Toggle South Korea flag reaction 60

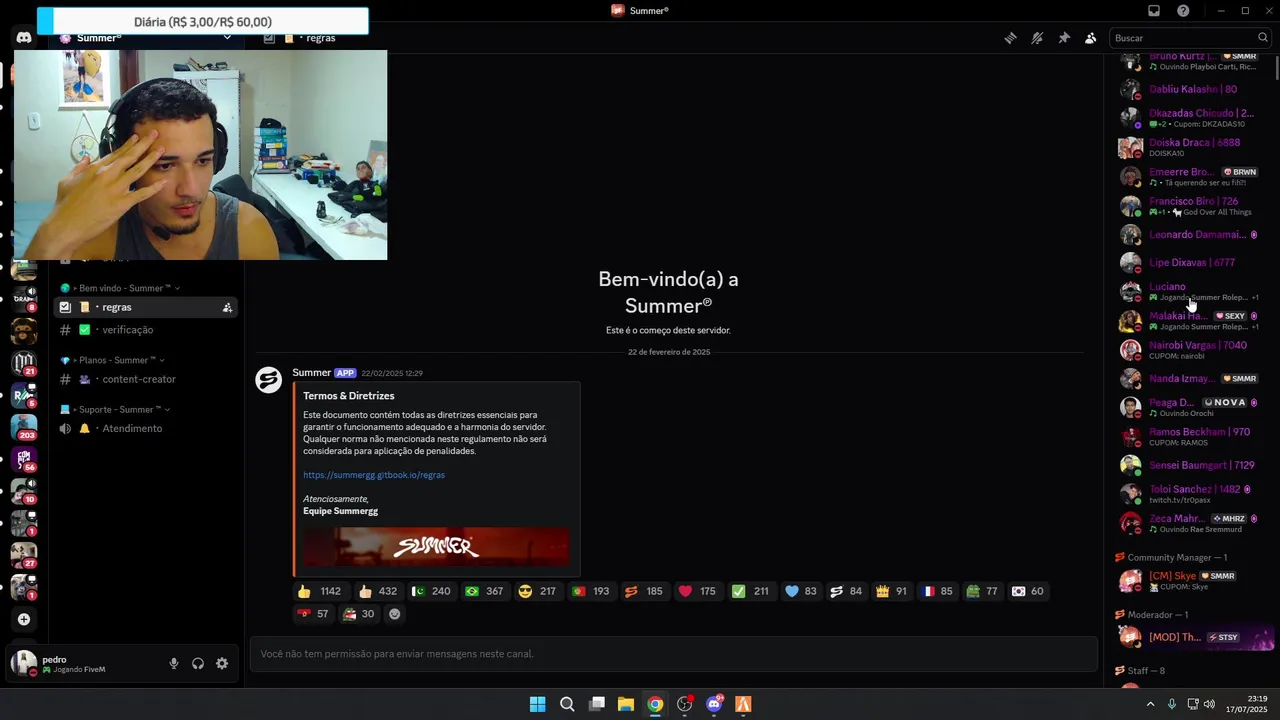[x=1027, y=591]
